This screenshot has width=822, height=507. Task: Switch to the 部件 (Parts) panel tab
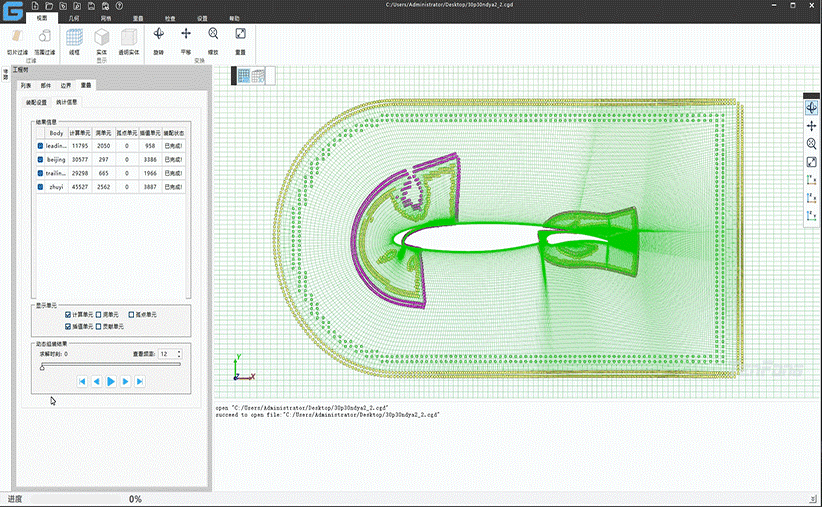pyautogui.click(x=46, y=85)
